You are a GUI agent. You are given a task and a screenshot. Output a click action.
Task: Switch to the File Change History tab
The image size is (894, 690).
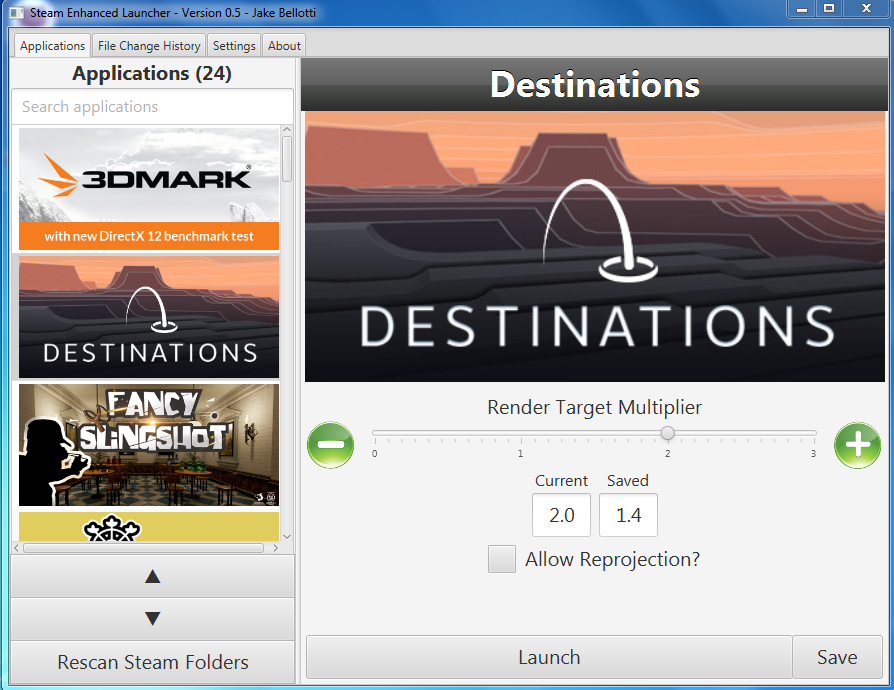pyautogui.click(x=149, y=46)
